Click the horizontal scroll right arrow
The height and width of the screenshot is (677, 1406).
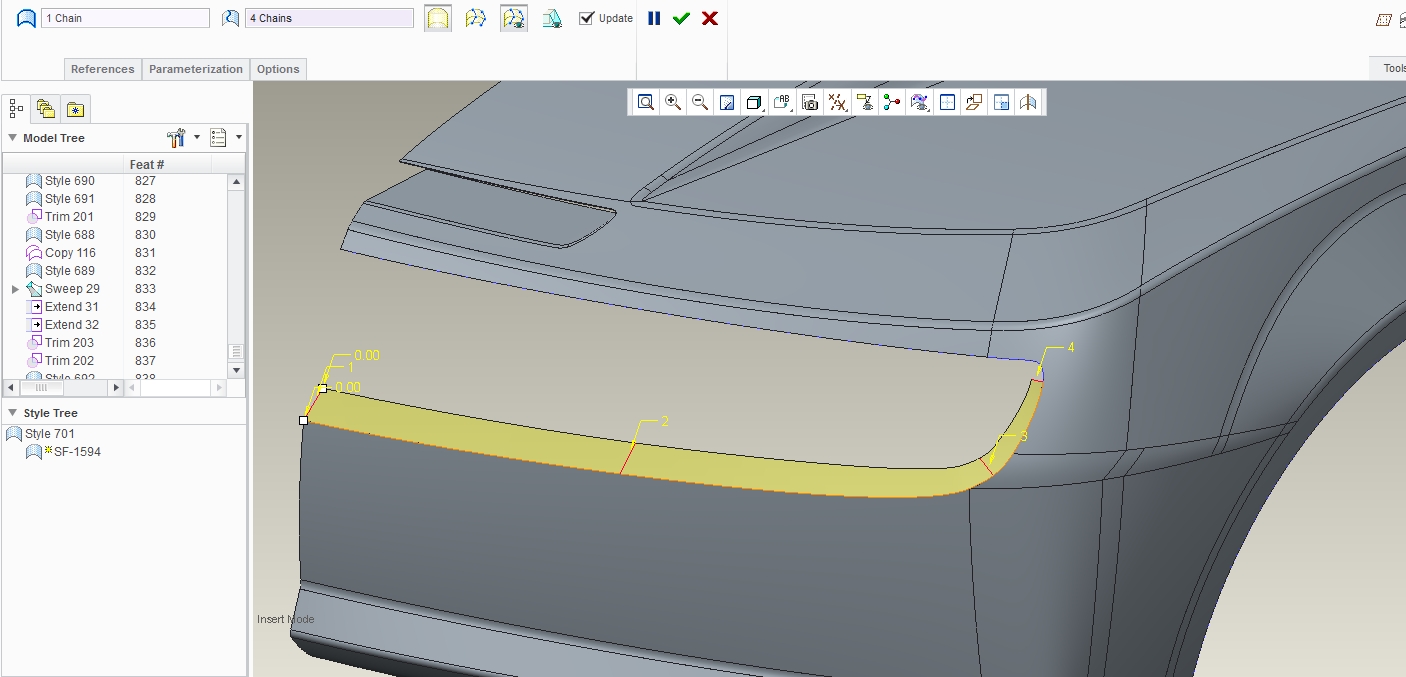116,387
